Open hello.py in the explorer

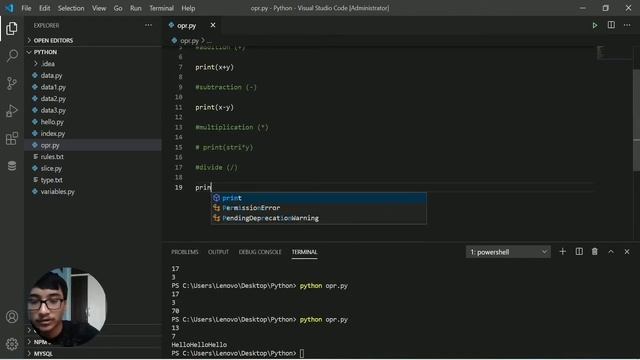click(52, 122)
